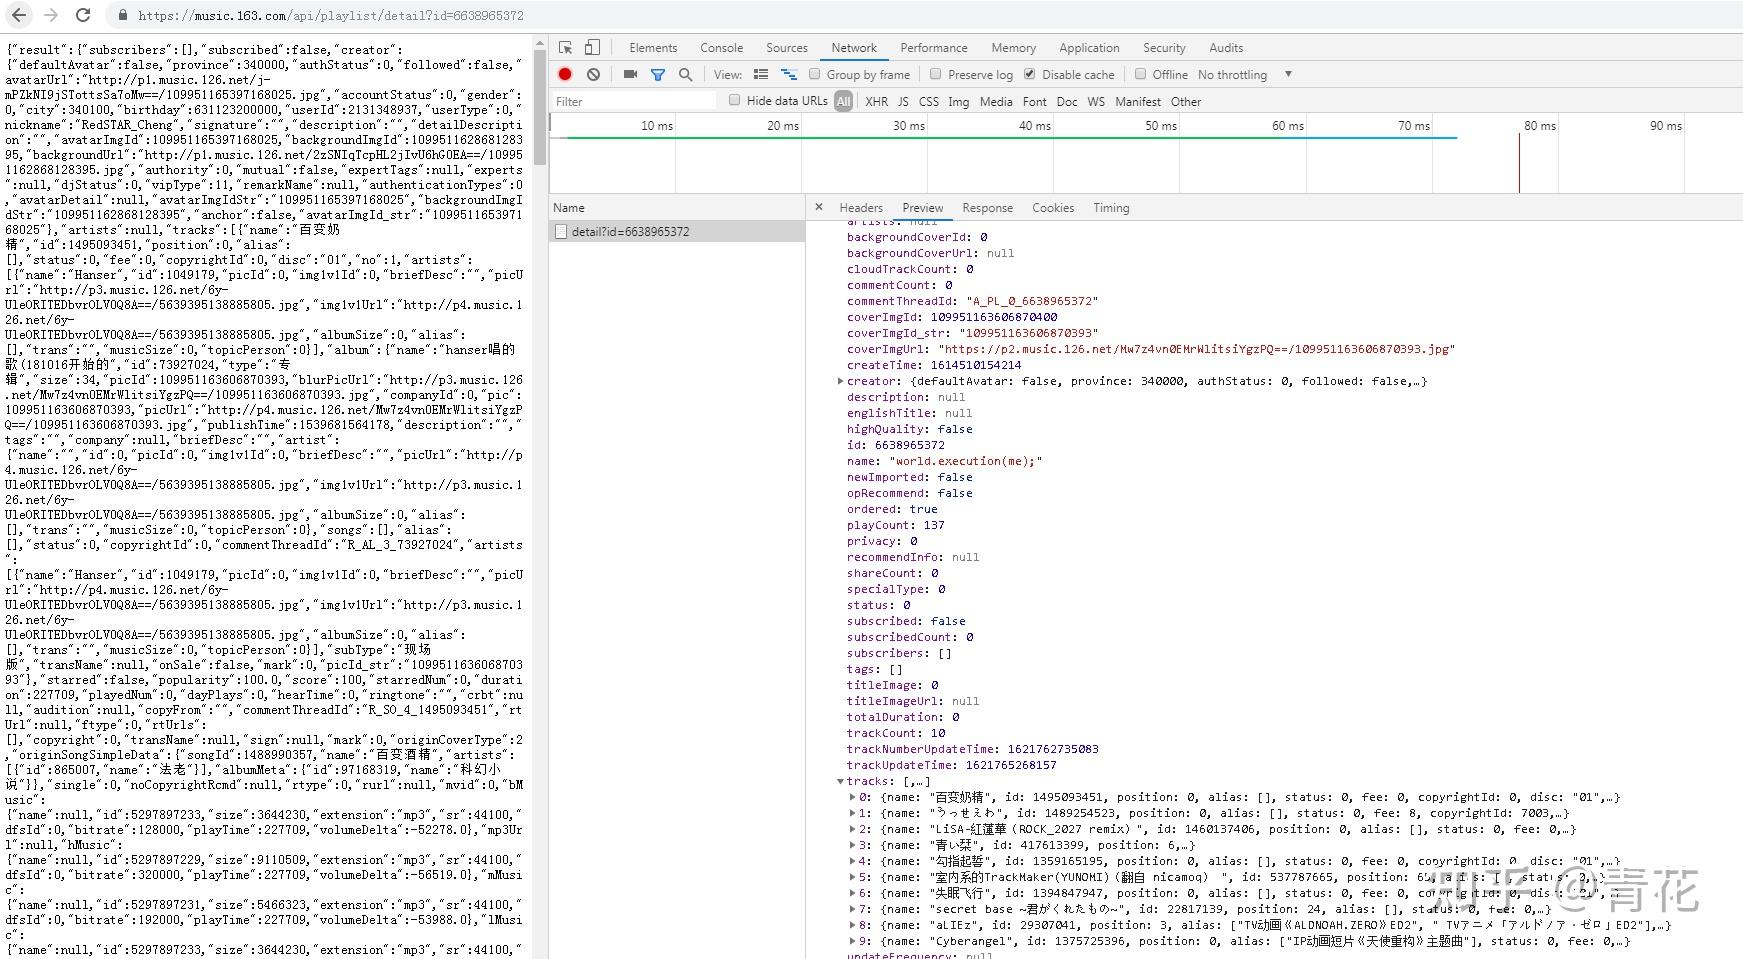This screenshot has width=1743, height=959.
Task: Go forward with the browser forward arrow
Action: tap(50, 15)
